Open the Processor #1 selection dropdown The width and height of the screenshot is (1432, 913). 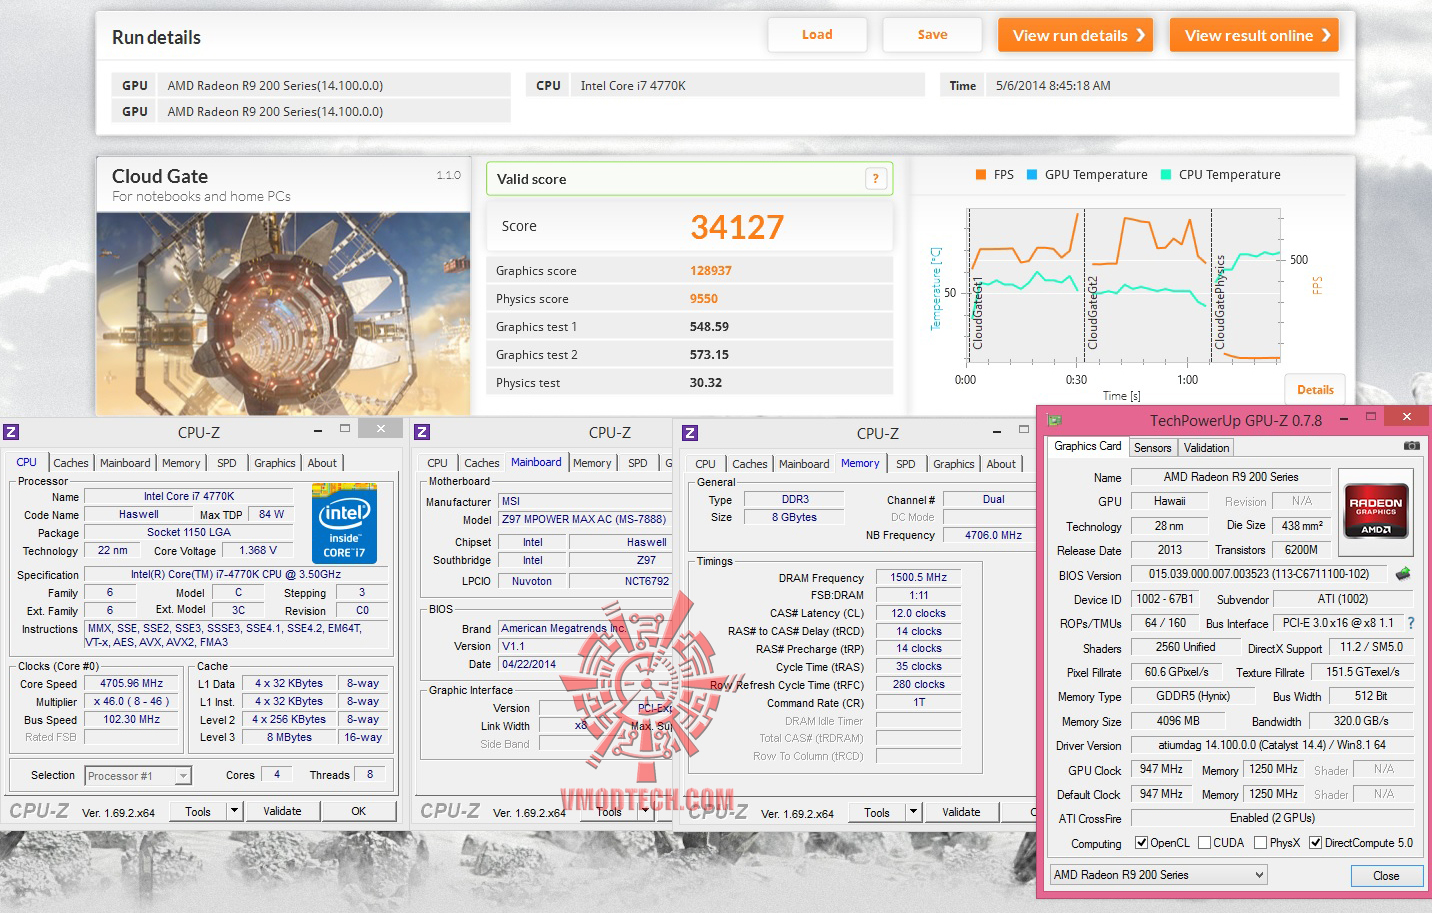coord(138,776)
